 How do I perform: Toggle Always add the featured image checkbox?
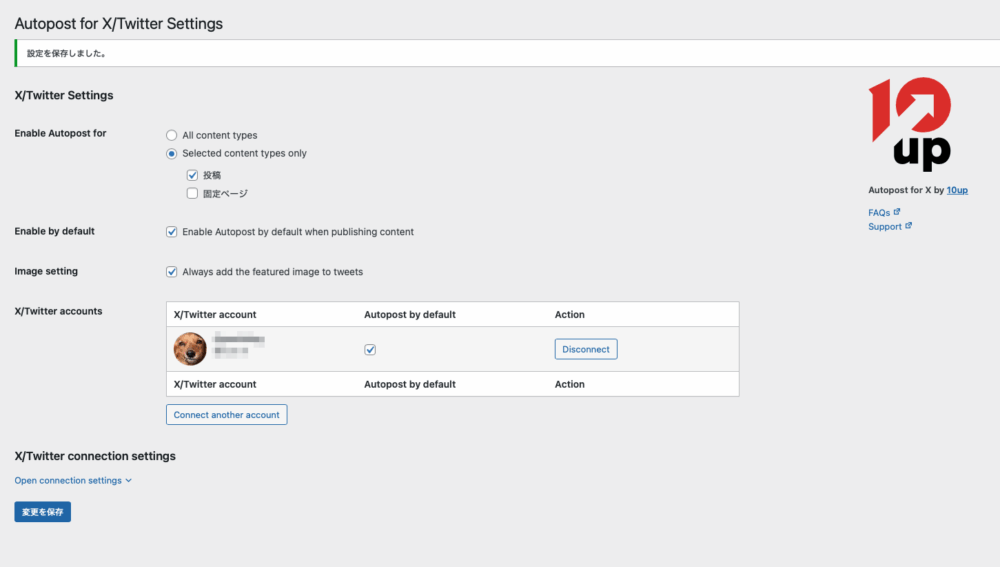[x=172, y=272]
